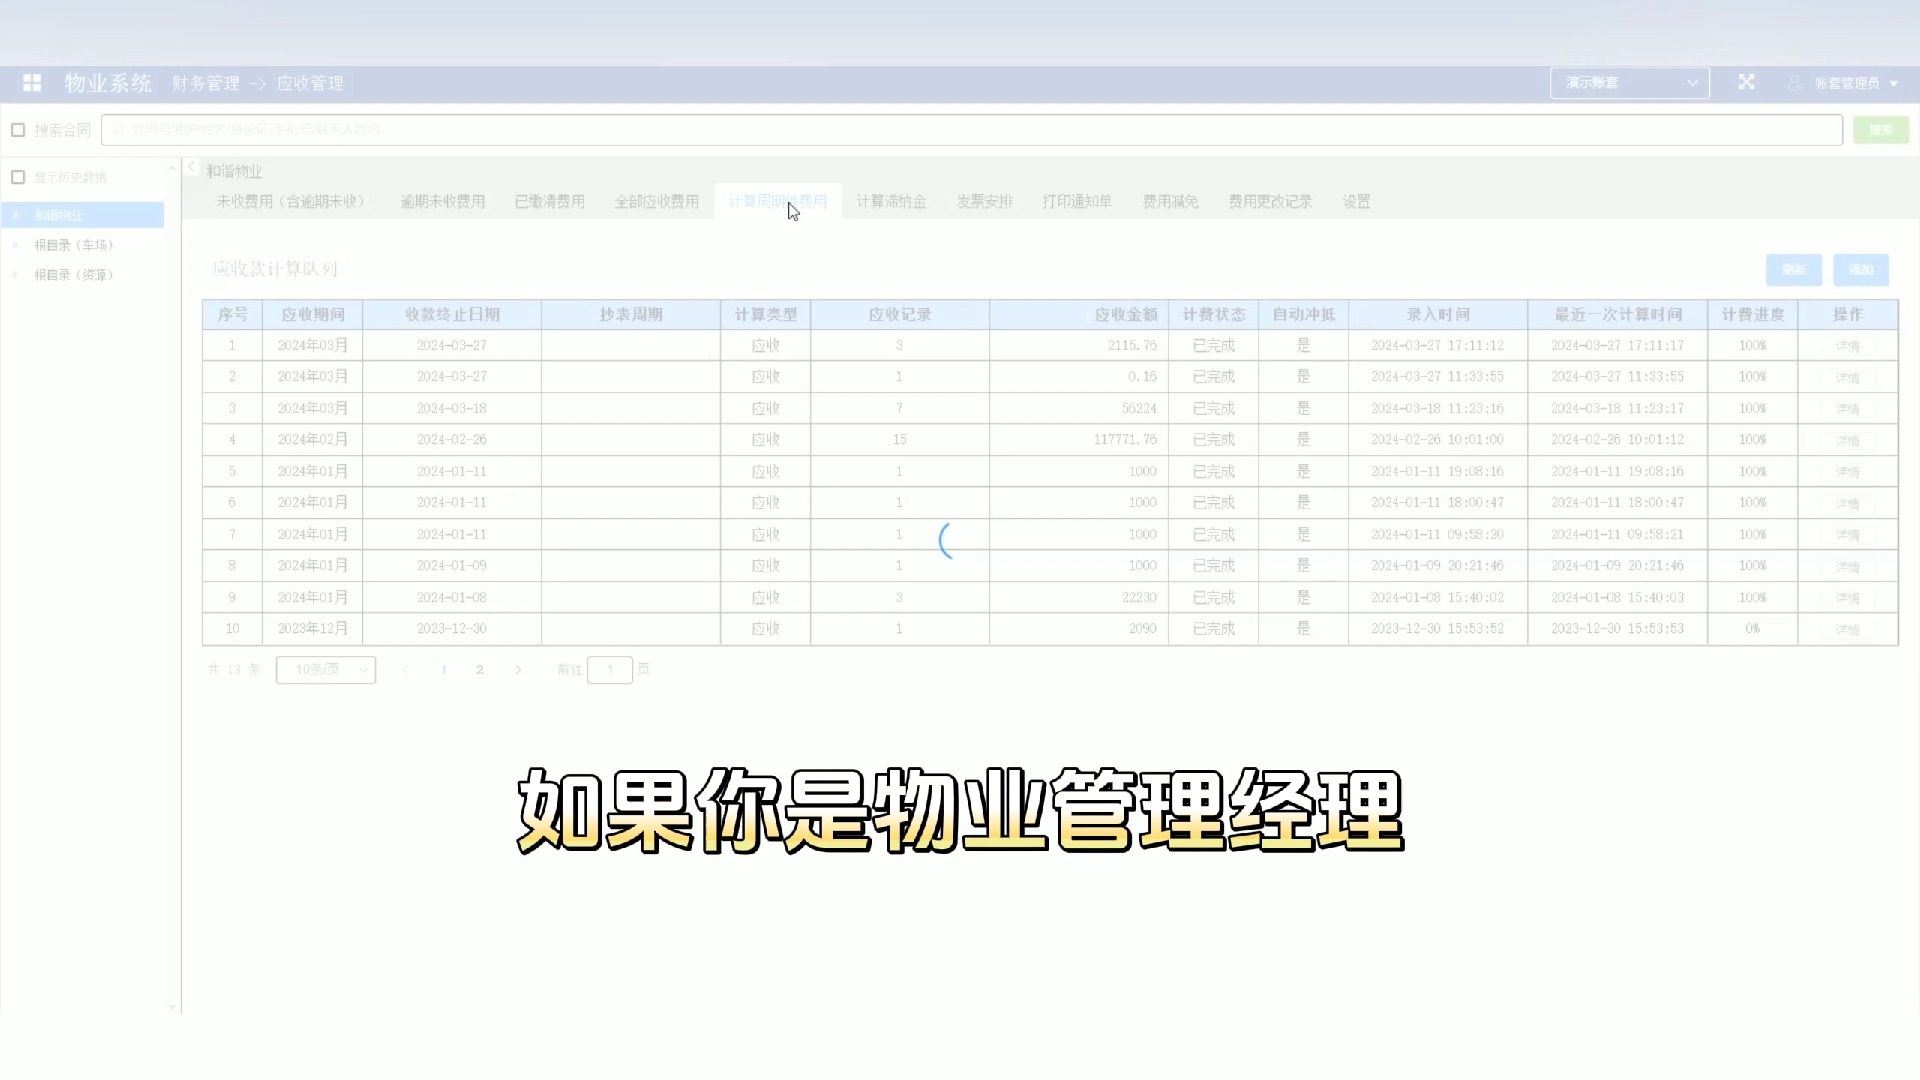
Task: Toggle fullscreen with the expand arrows icon
Action: coord(1746,82)
